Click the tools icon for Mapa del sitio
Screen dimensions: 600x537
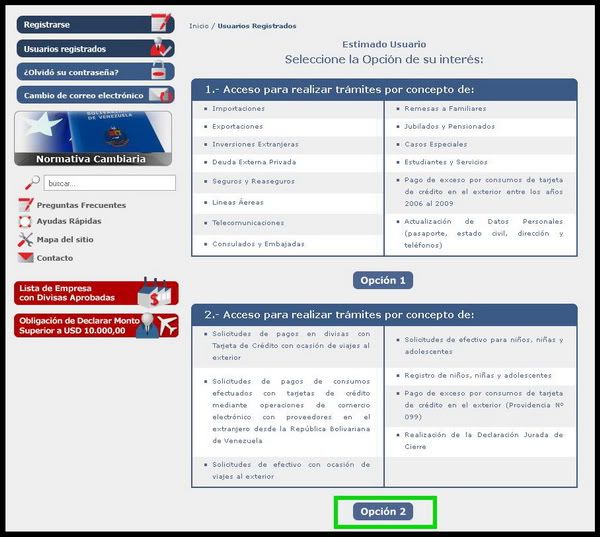pyautogui.click(x=25, y=240)
